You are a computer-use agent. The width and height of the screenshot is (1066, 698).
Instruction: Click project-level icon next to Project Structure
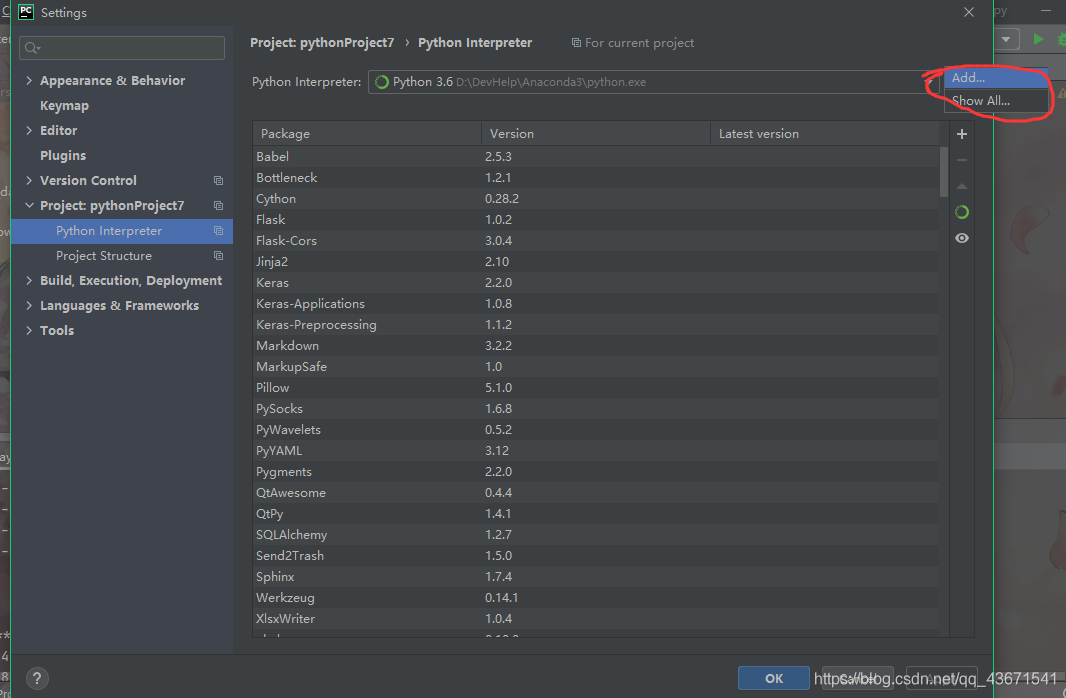218,256
